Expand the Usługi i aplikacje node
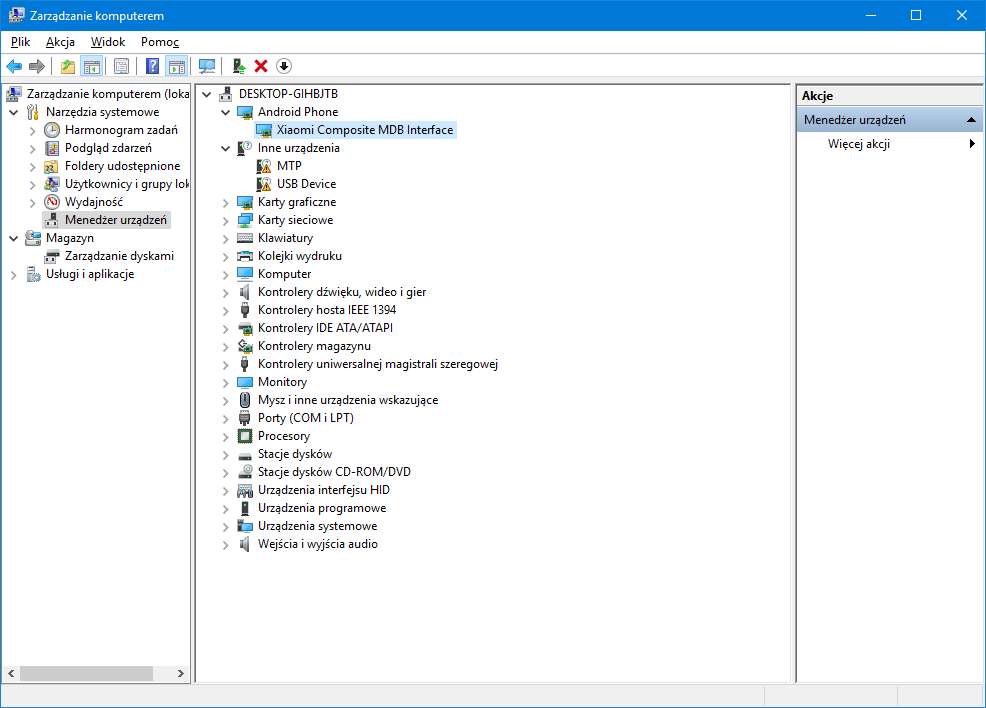The image size is (986, 708). coord(14,274)
